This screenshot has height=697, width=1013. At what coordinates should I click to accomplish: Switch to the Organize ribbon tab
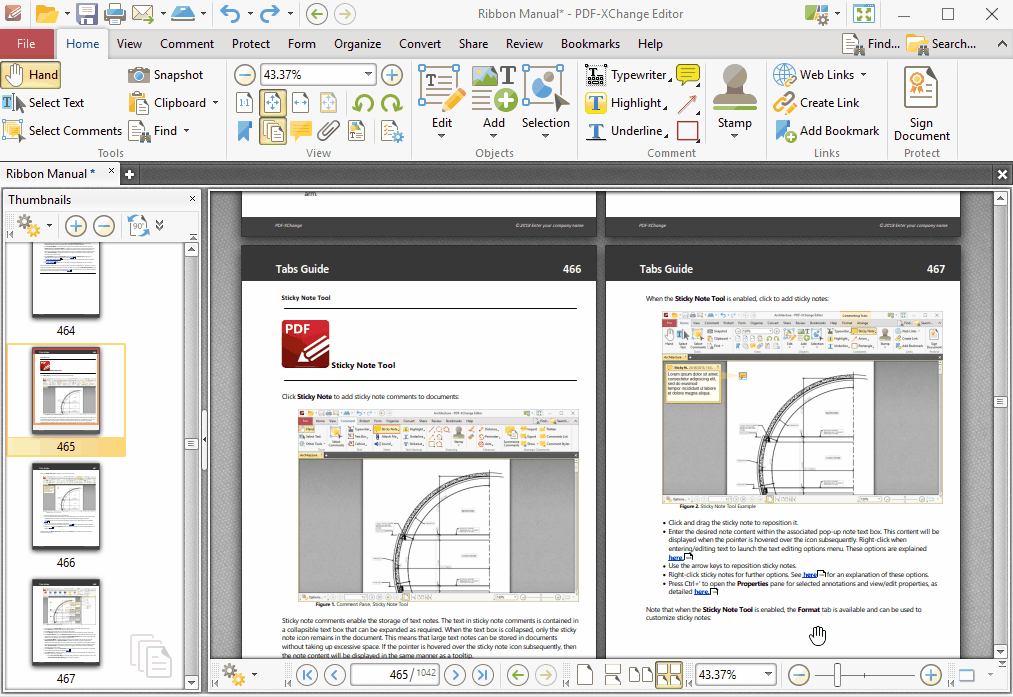(x=357, y=44)
